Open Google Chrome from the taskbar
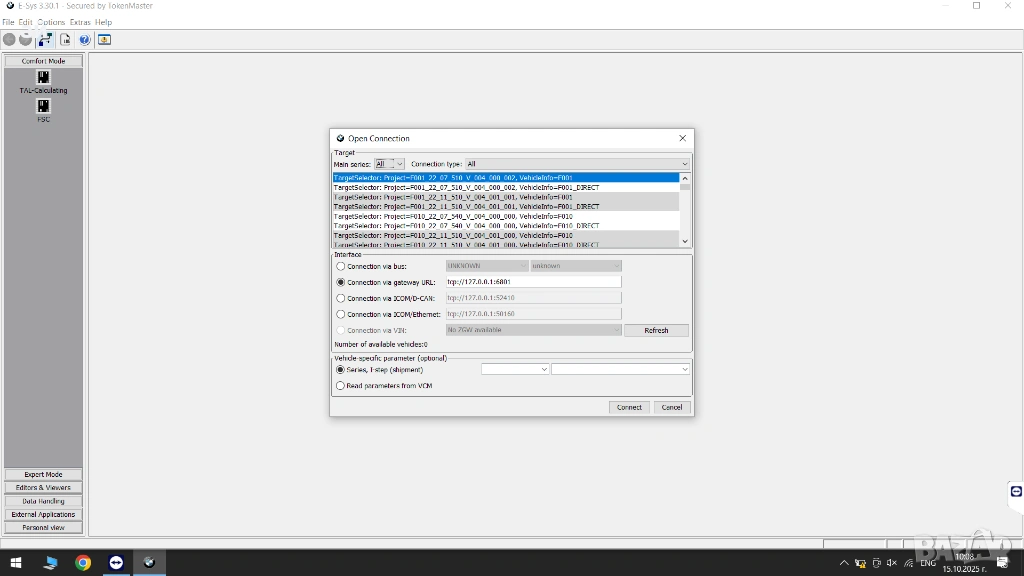 (x=83, y=563)
